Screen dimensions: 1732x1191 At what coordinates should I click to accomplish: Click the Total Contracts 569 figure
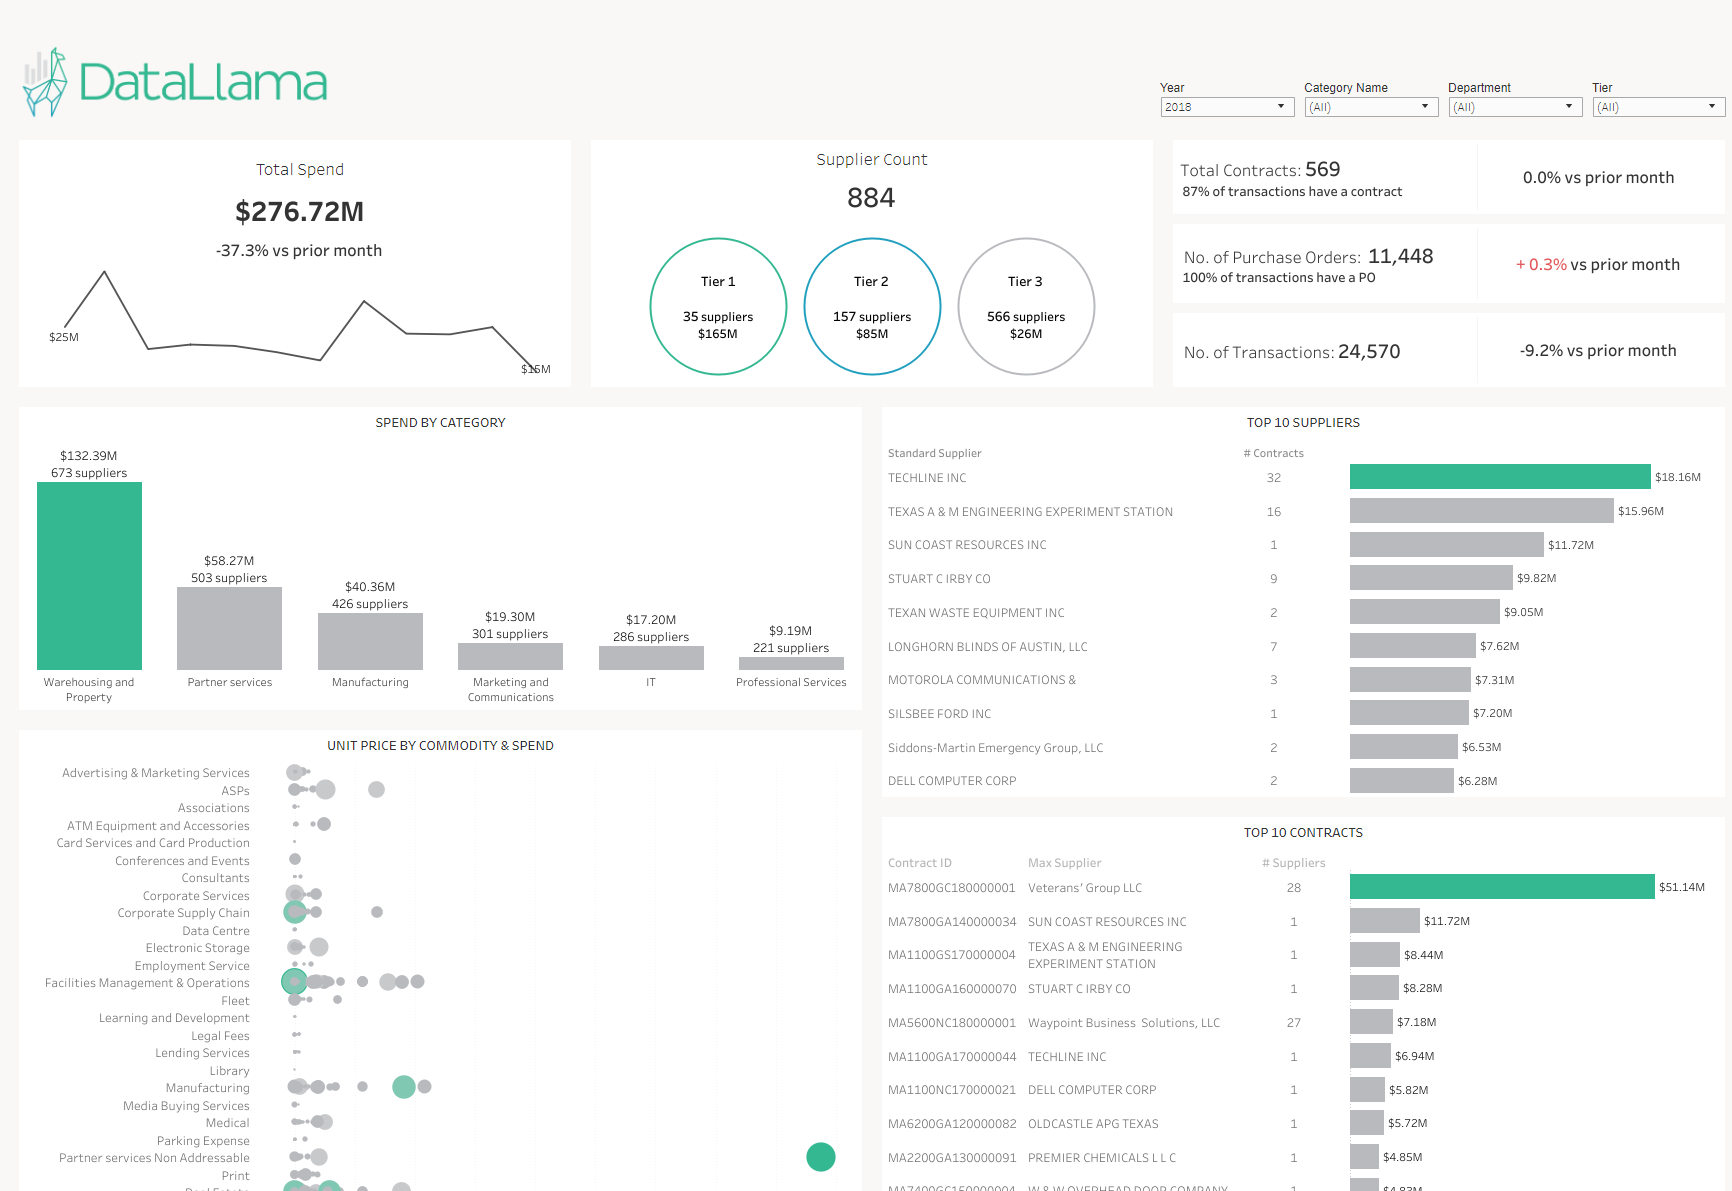[x=1322, y=169]
